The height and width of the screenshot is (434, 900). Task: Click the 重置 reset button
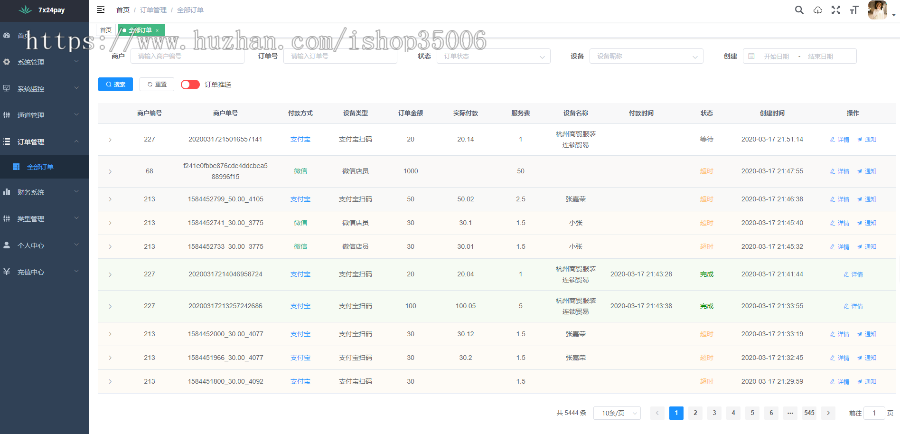pyautogui.click(x=157, y=84)
